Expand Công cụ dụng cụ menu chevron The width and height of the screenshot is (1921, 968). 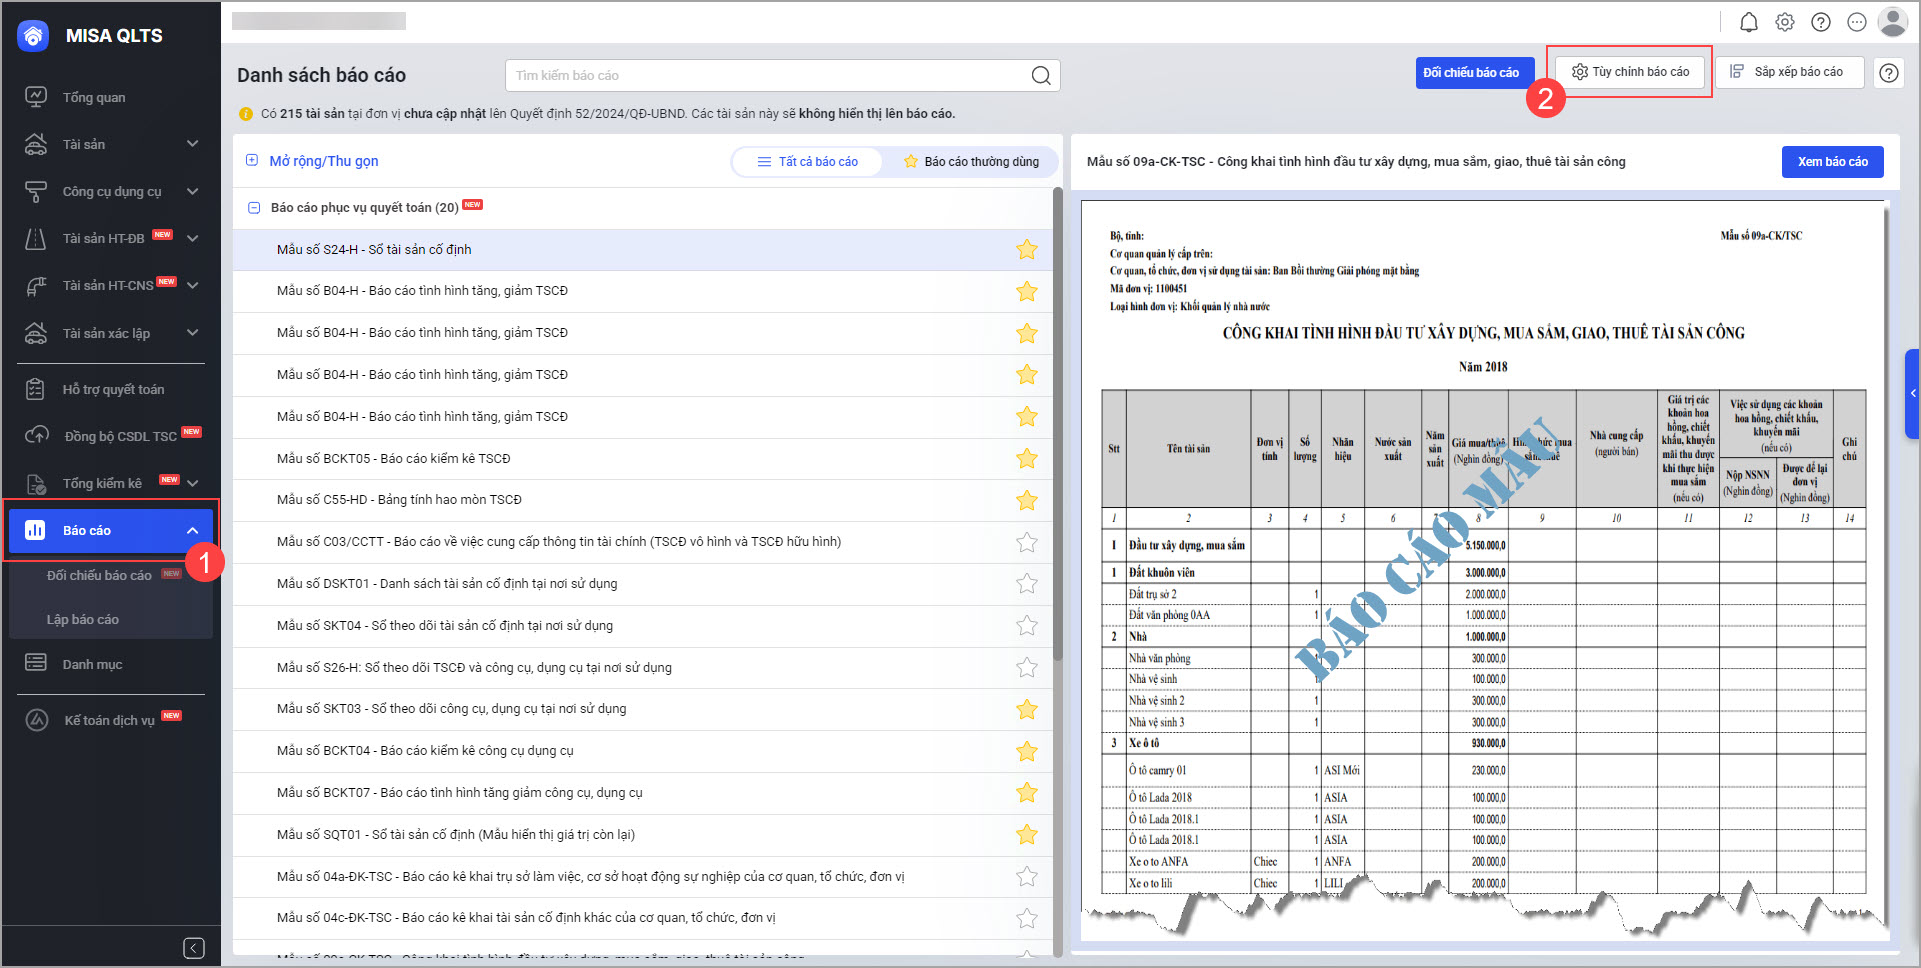[x=192, y=192]
